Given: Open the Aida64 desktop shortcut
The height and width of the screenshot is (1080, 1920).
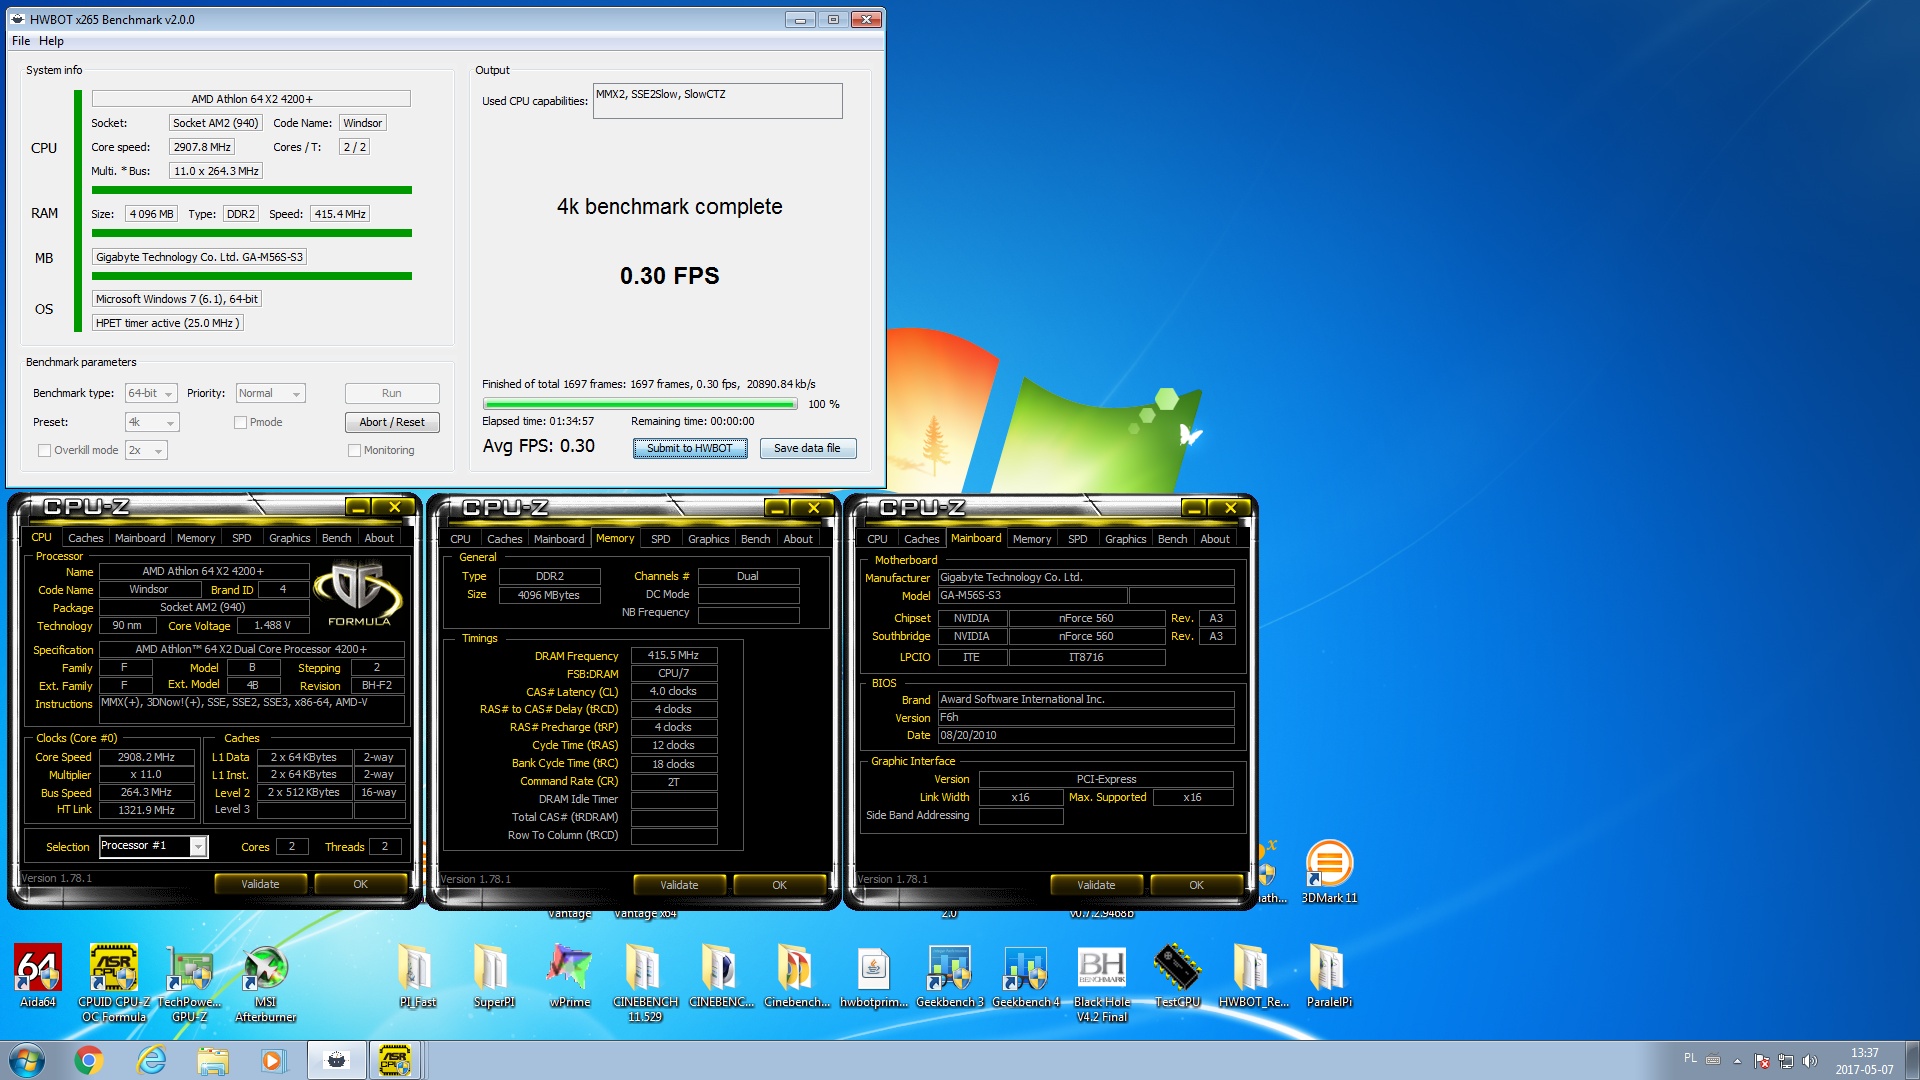Looking at the screenshot, I should tap(38, 975).
